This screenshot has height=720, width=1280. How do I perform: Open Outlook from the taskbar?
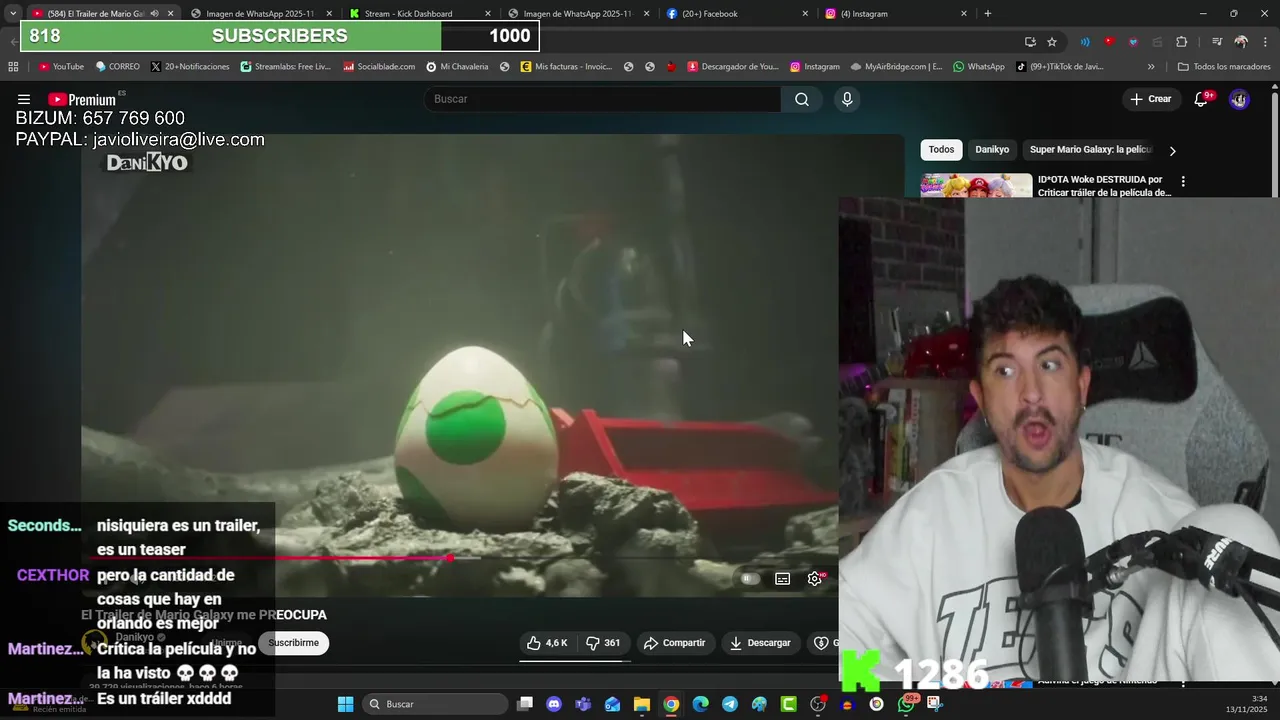(612, 704)
